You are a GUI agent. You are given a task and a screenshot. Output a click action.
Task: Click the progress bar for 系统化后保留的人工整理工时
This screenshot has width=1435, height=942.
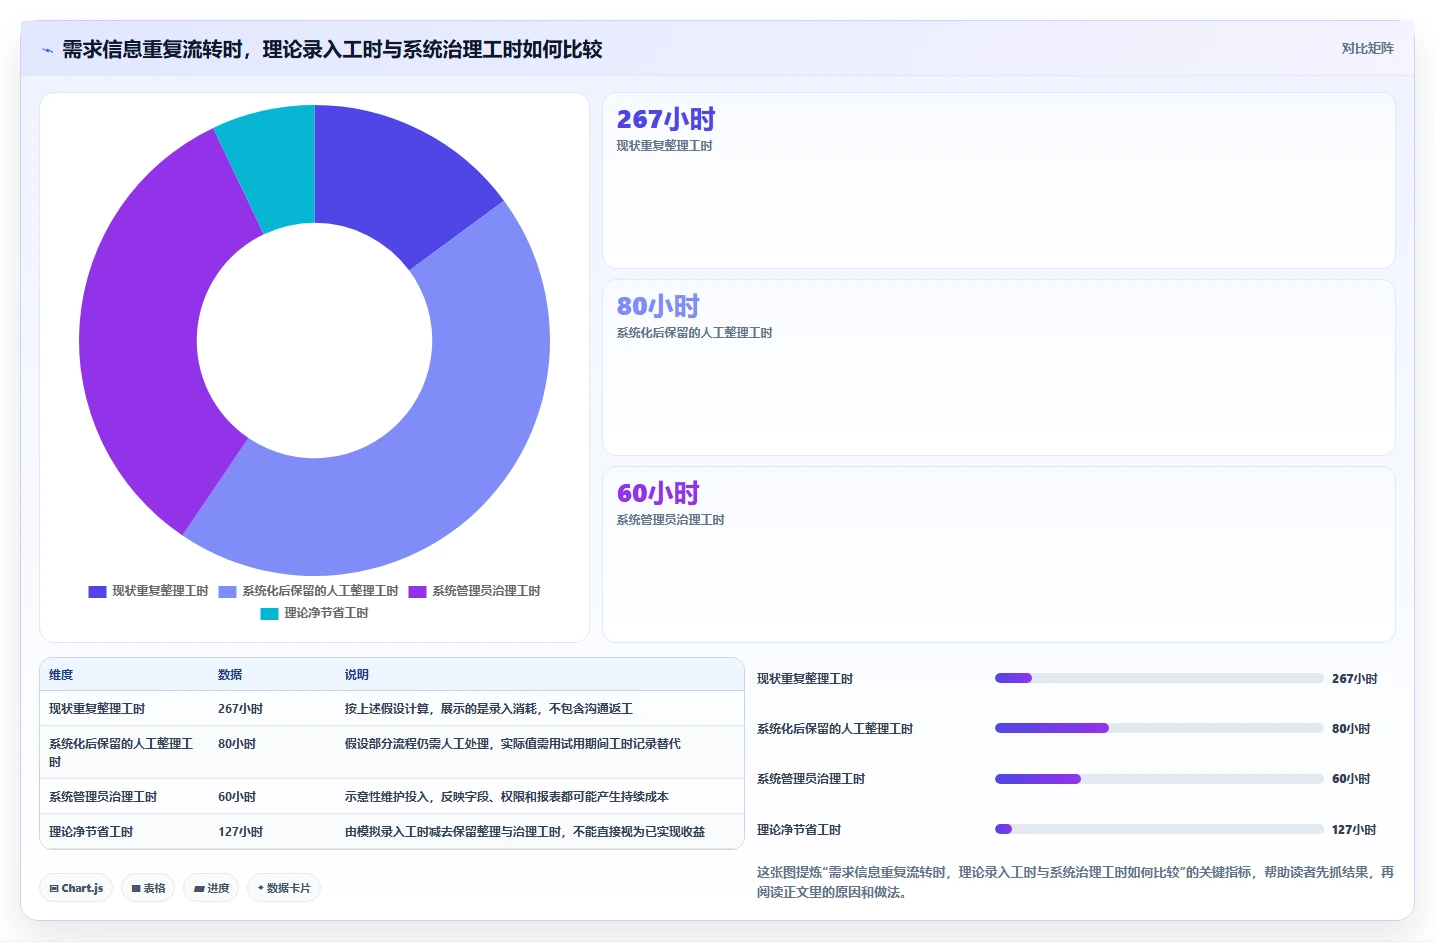pyautogui.click(x=1159, y=728)
